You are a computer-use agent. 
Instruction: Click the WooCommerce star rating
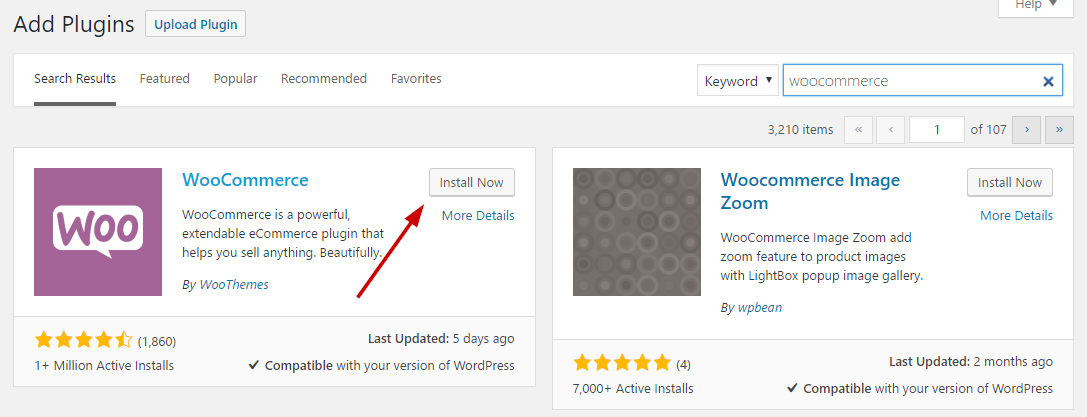[83, 340]
